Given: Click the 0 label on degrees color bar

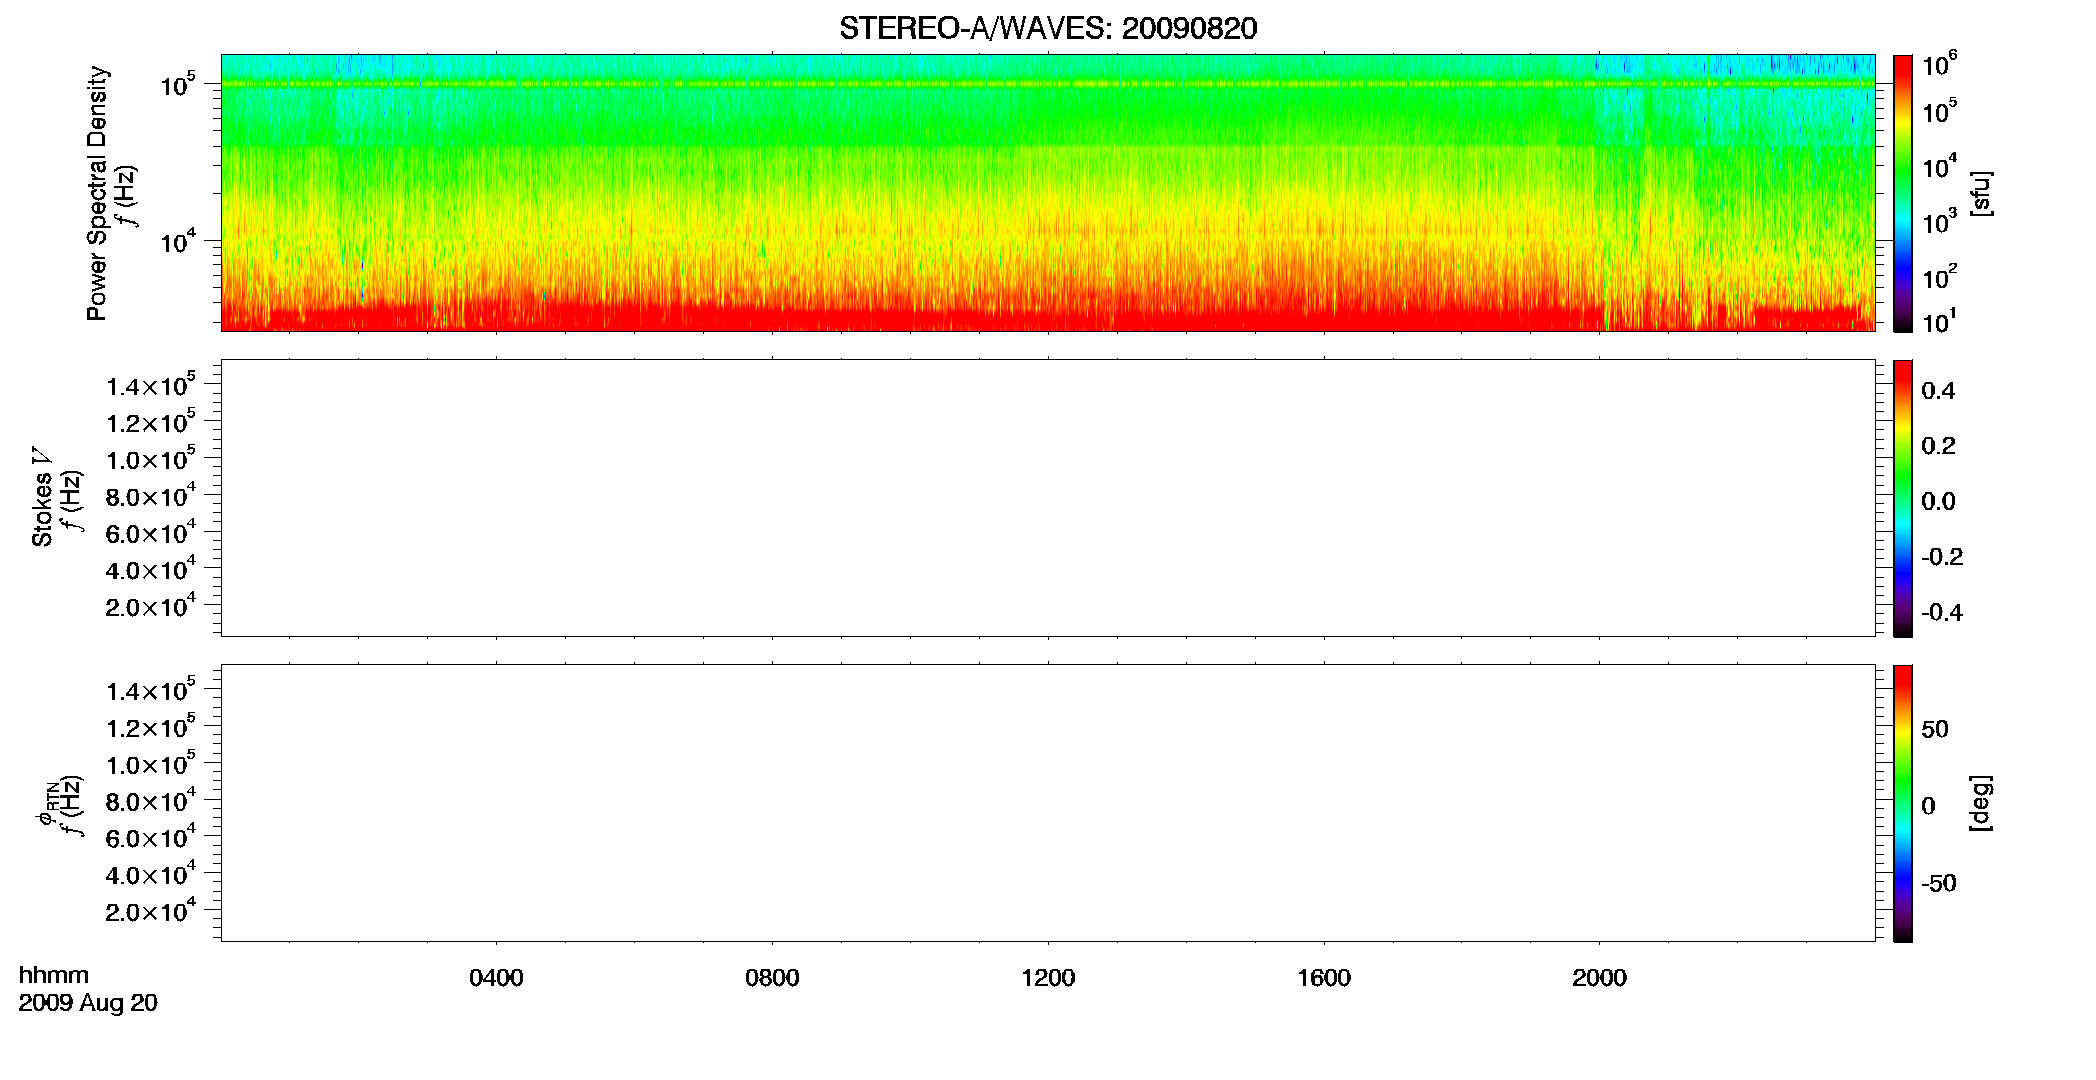Looking at the screenshot, I should [1929, 806].
